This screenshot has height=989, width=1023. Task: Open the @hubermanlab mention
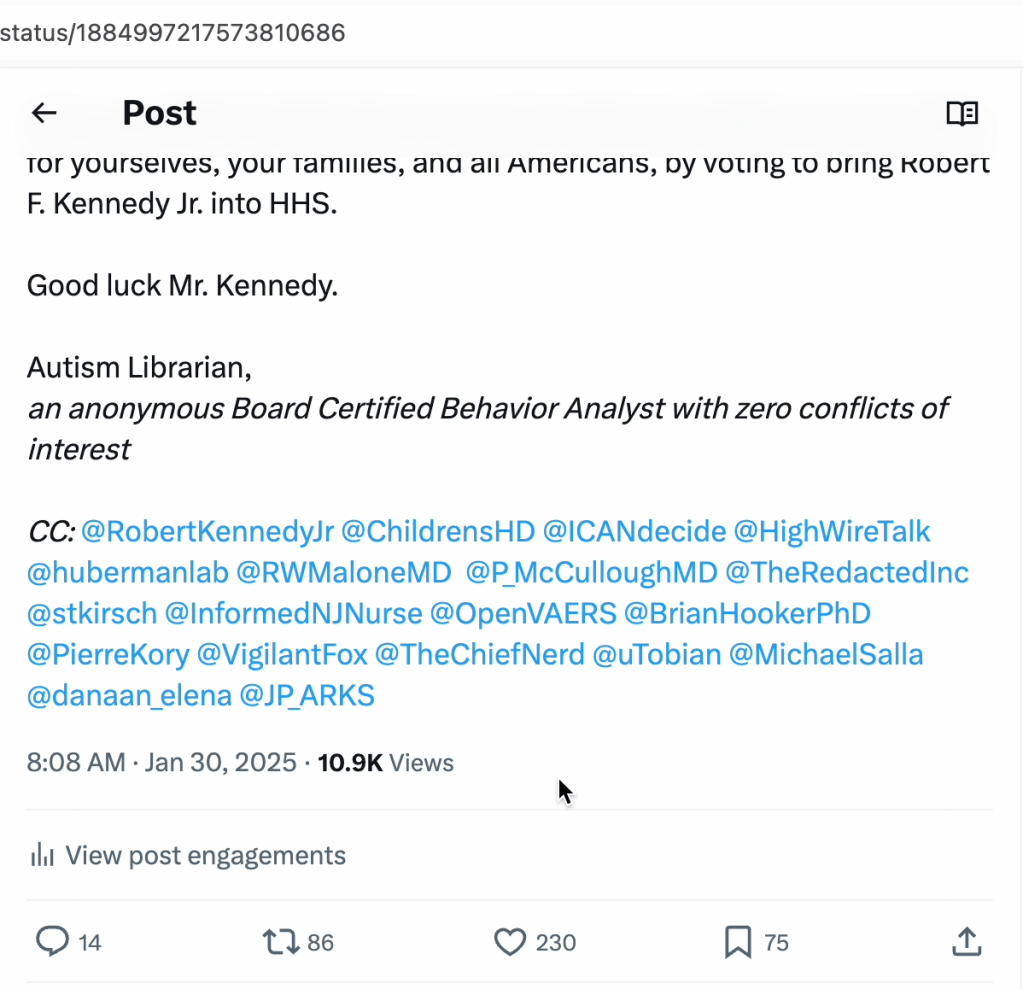coord(127,572)
